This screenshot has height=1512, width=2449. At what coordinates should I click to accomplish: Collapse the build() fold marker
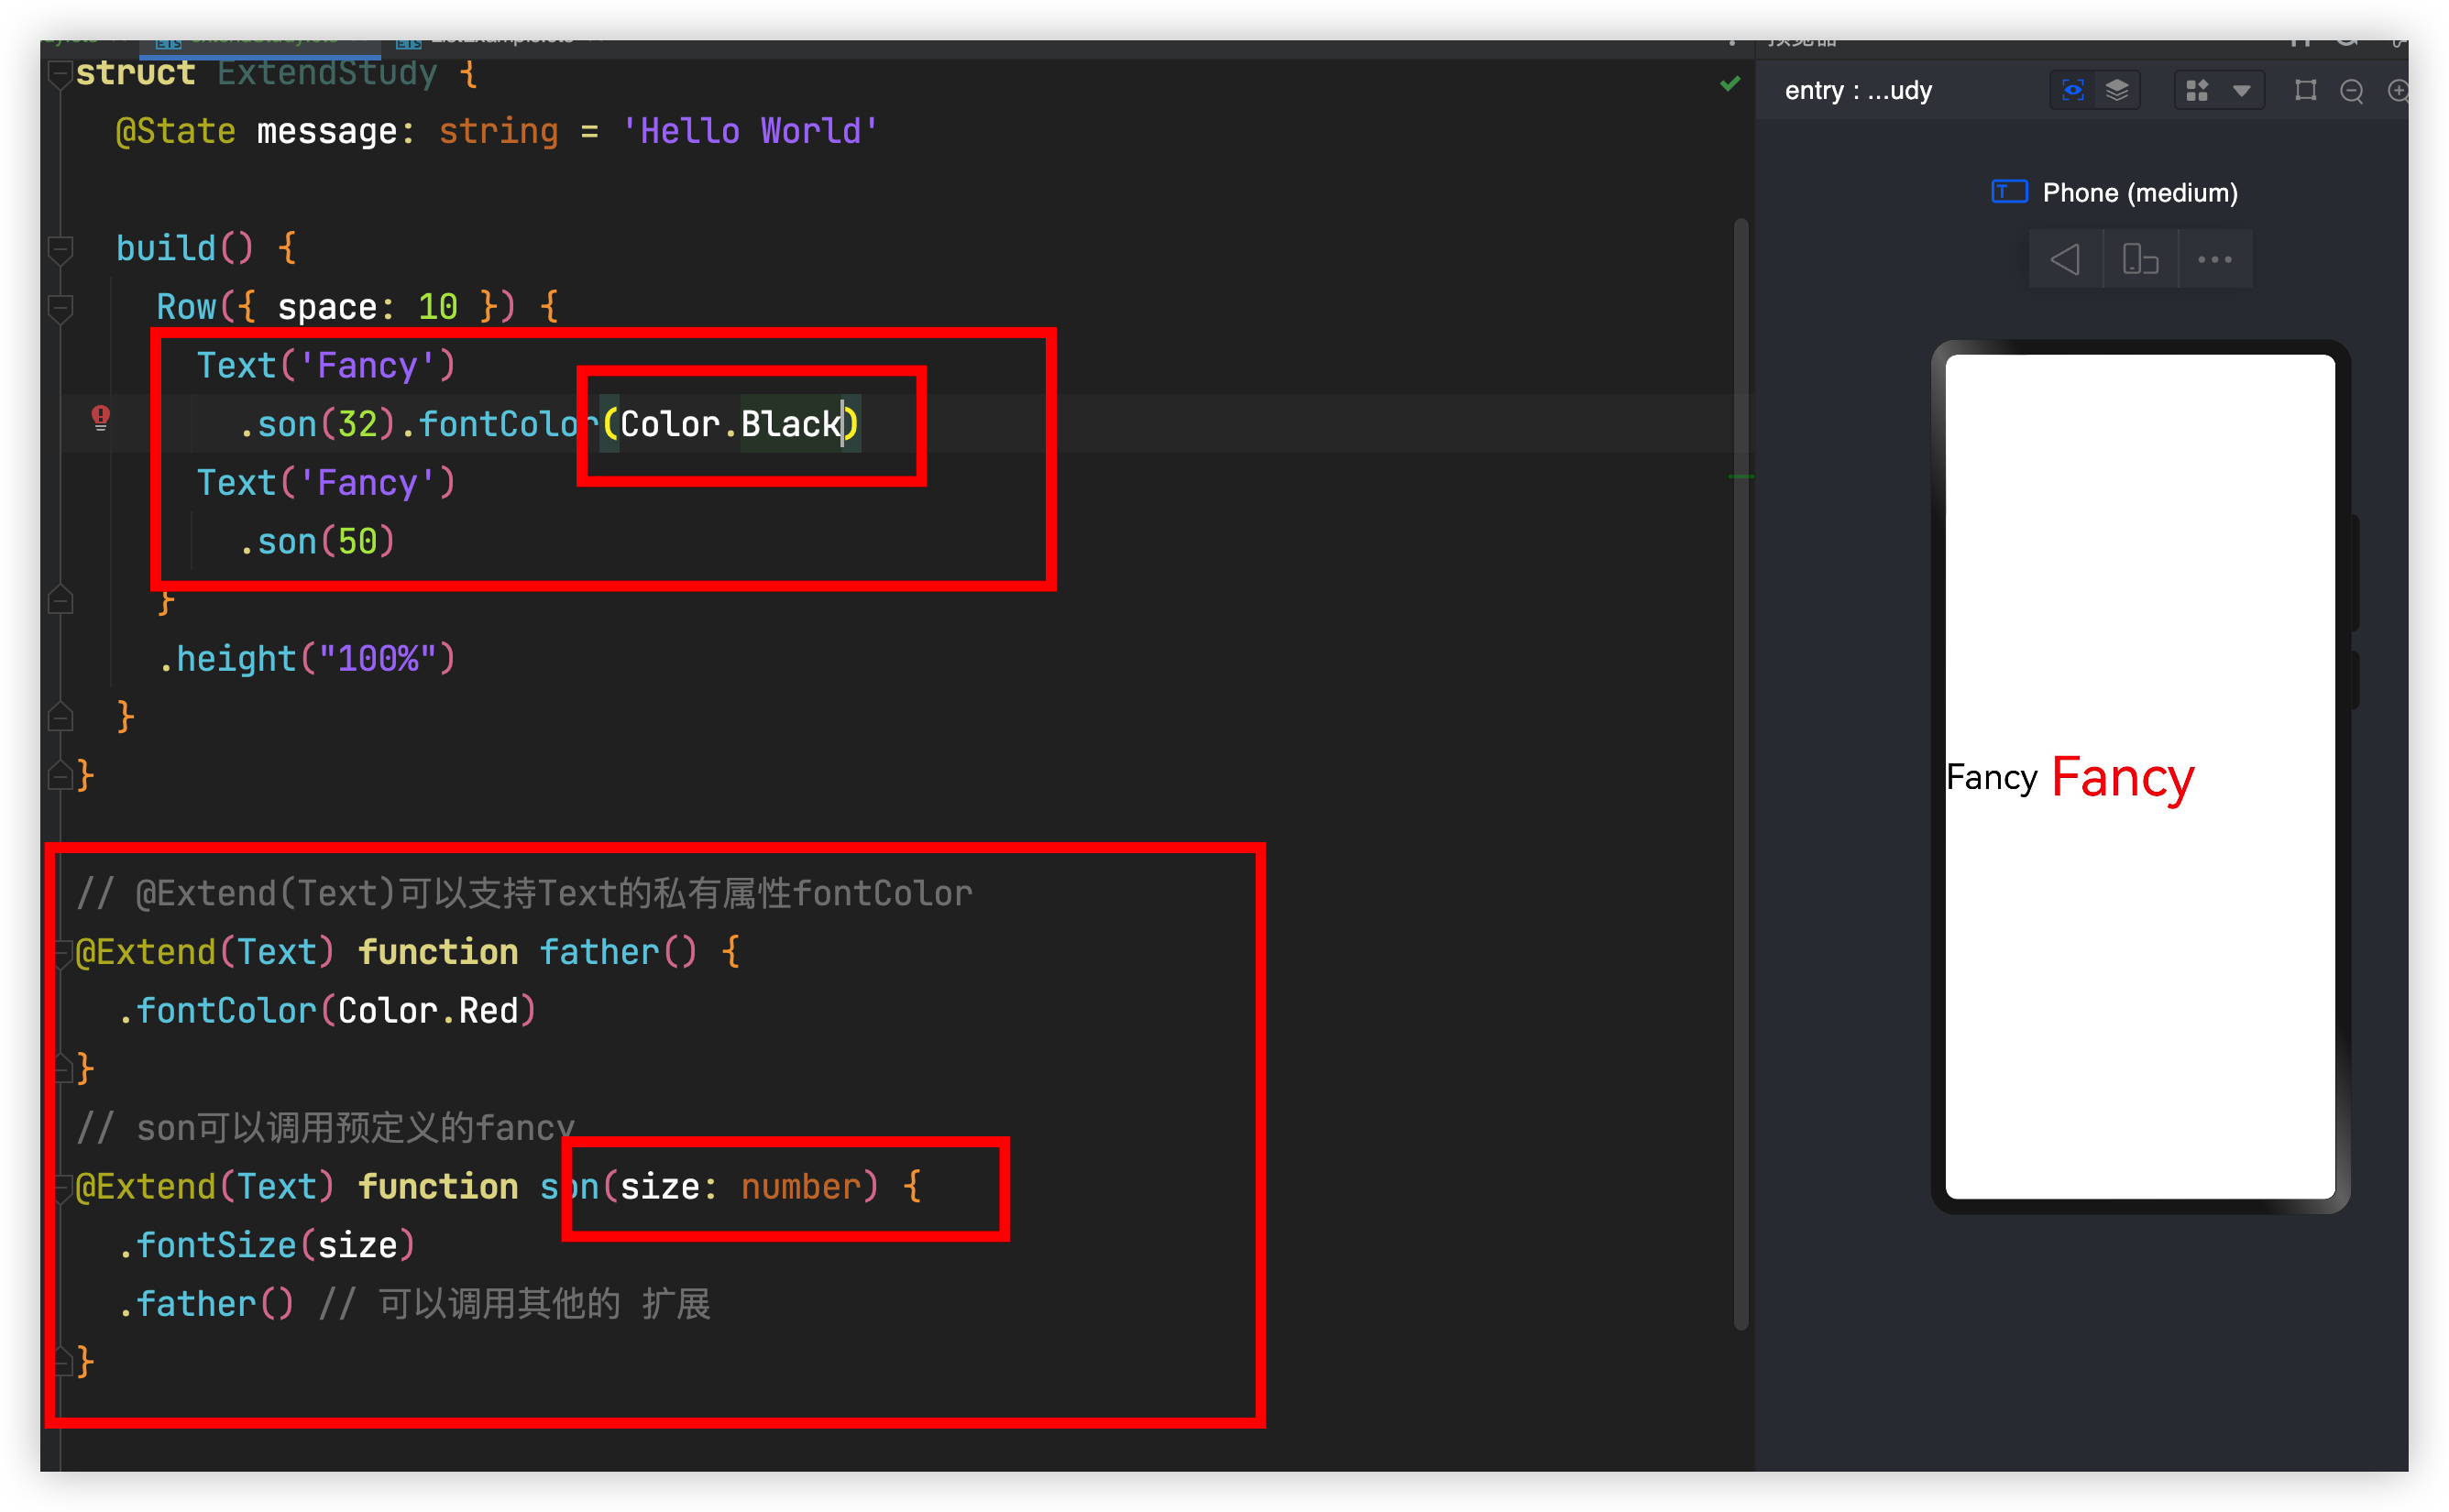pyautogui.click(x=60, y=249)
